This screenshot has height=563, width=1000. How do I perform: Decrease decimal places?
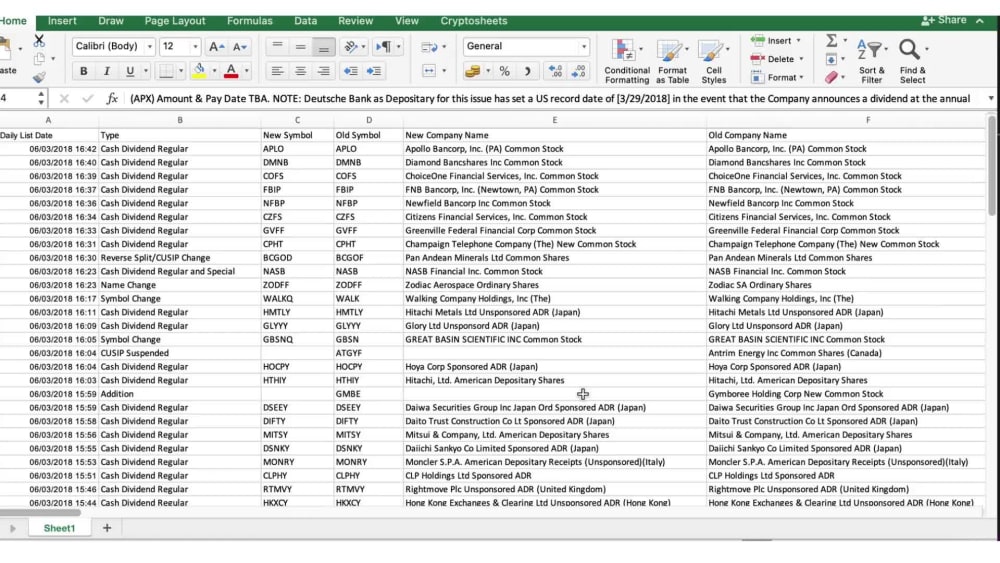click(578, 71)
